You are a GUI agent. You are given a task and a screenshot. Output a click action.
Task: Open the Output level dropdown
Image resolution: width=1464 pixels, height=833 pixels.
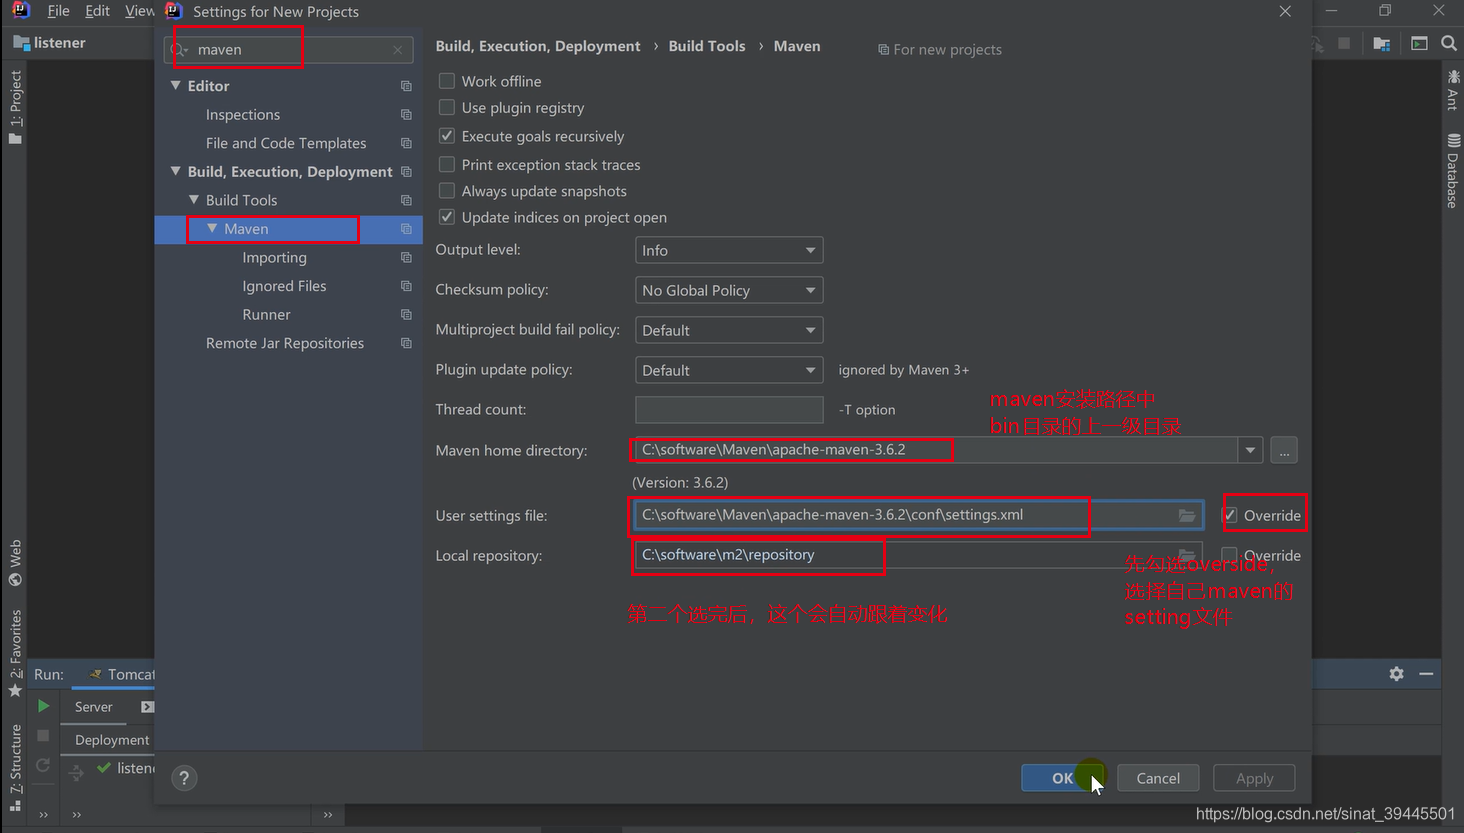[x=729, y=250]
